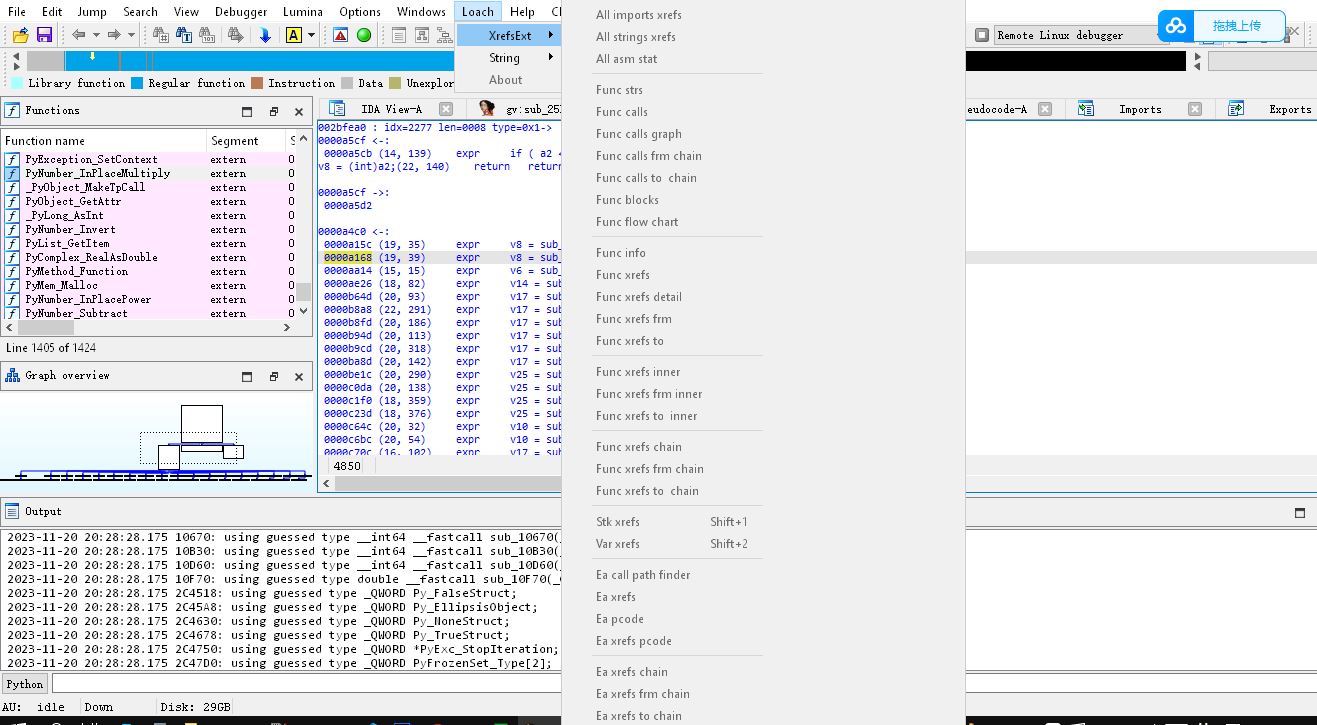This screenshot has height=725, width=1317.
Task: Click the Functions list horizontal scrollbar thumb
Action: point(48,327)
